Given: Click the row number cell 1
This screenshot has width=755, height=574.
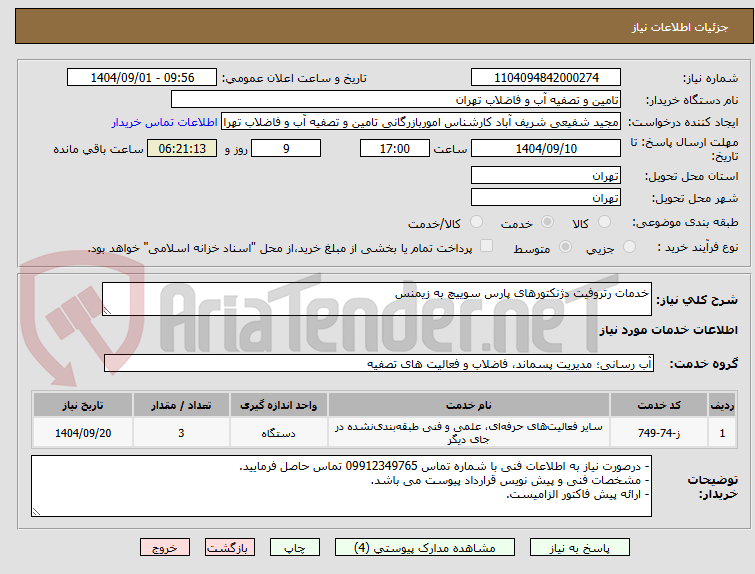Looking at the screenshot, I should click(722, 433).
